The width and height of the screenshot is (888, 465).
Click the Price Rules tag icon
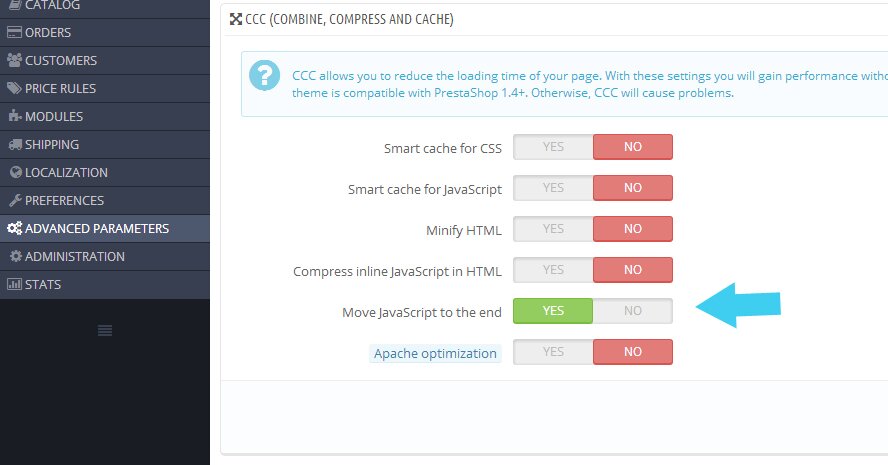14,88
